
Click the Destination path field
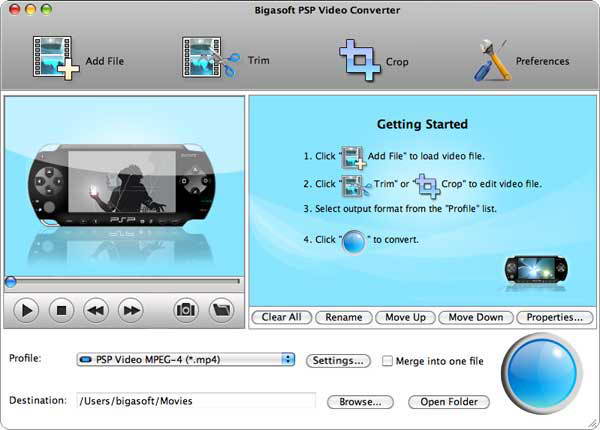pos(196,401)
